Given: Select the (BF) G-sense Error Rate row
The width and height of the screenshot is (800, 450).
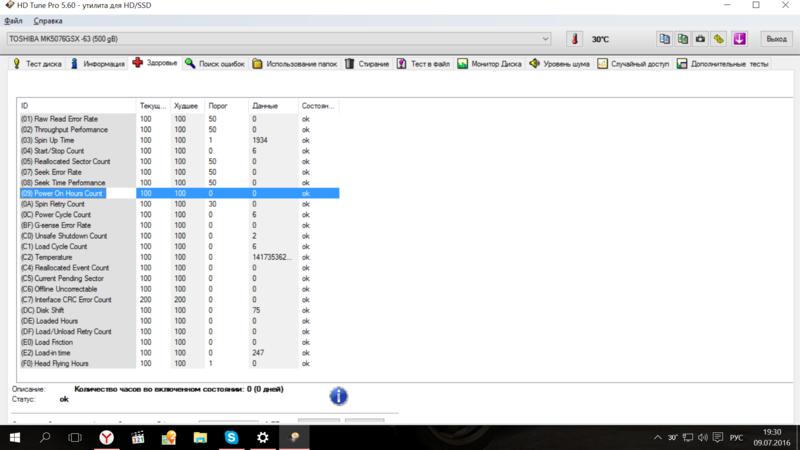Looking at the screenshot, I should 179,225.
